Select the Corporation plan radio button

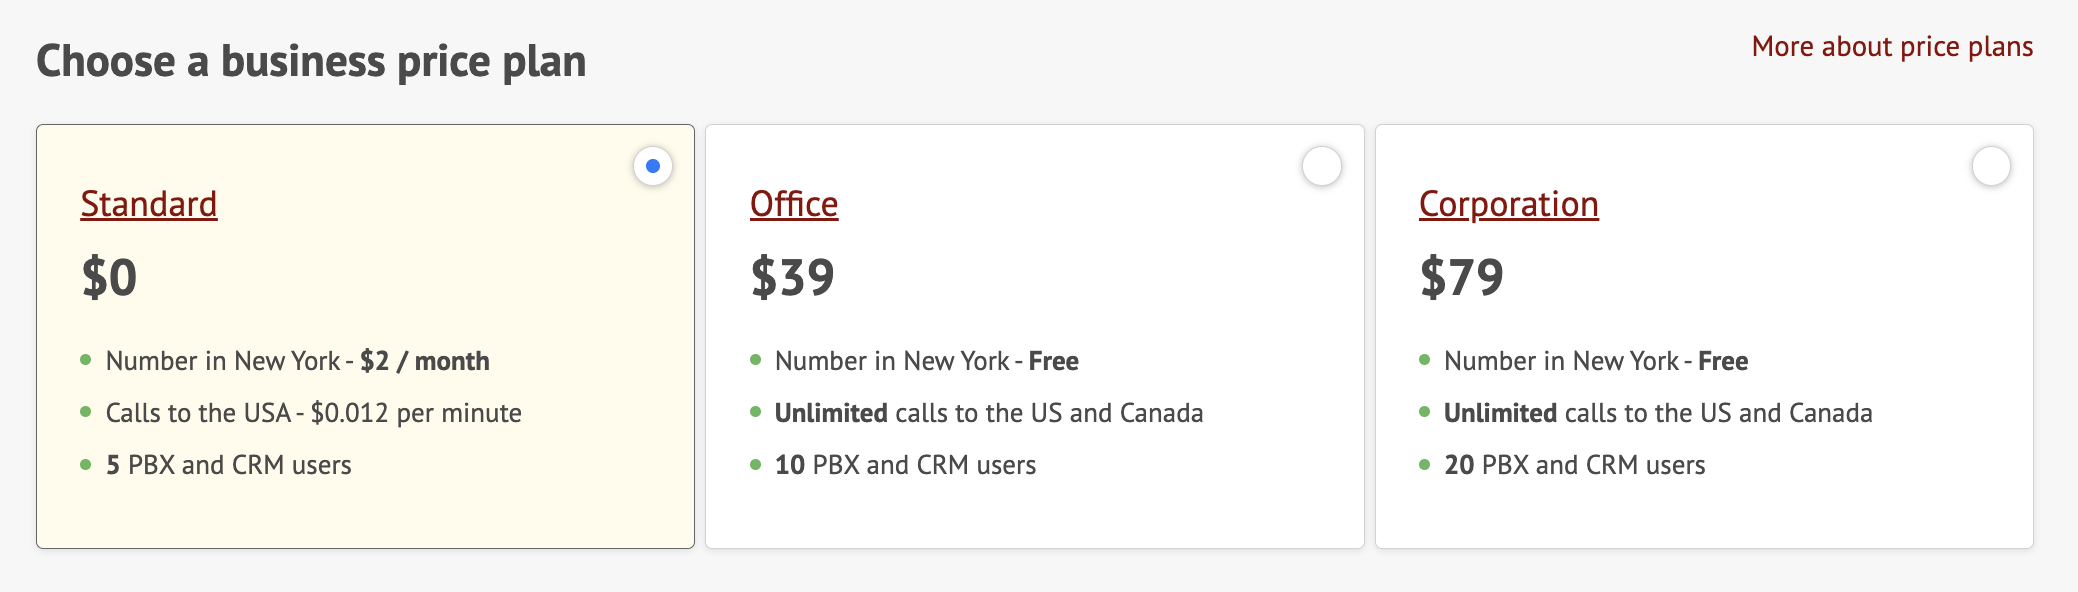(x=1991, y=167)
